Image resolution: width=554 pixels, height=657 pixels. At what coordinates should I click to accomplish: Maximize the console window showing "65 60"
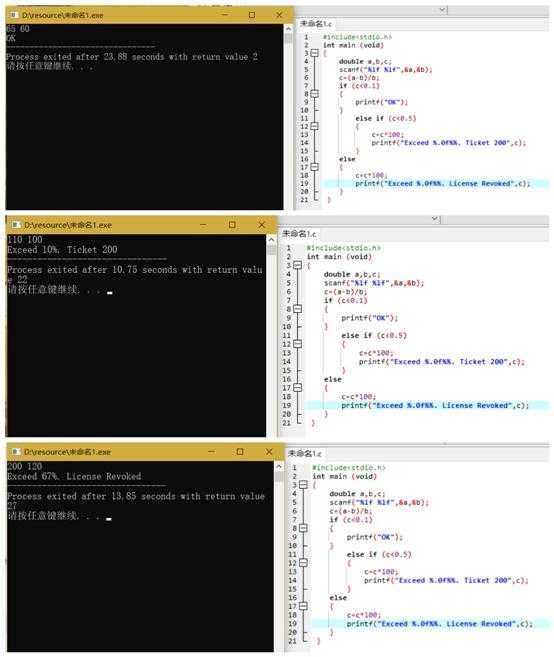(x=252, y=15)
